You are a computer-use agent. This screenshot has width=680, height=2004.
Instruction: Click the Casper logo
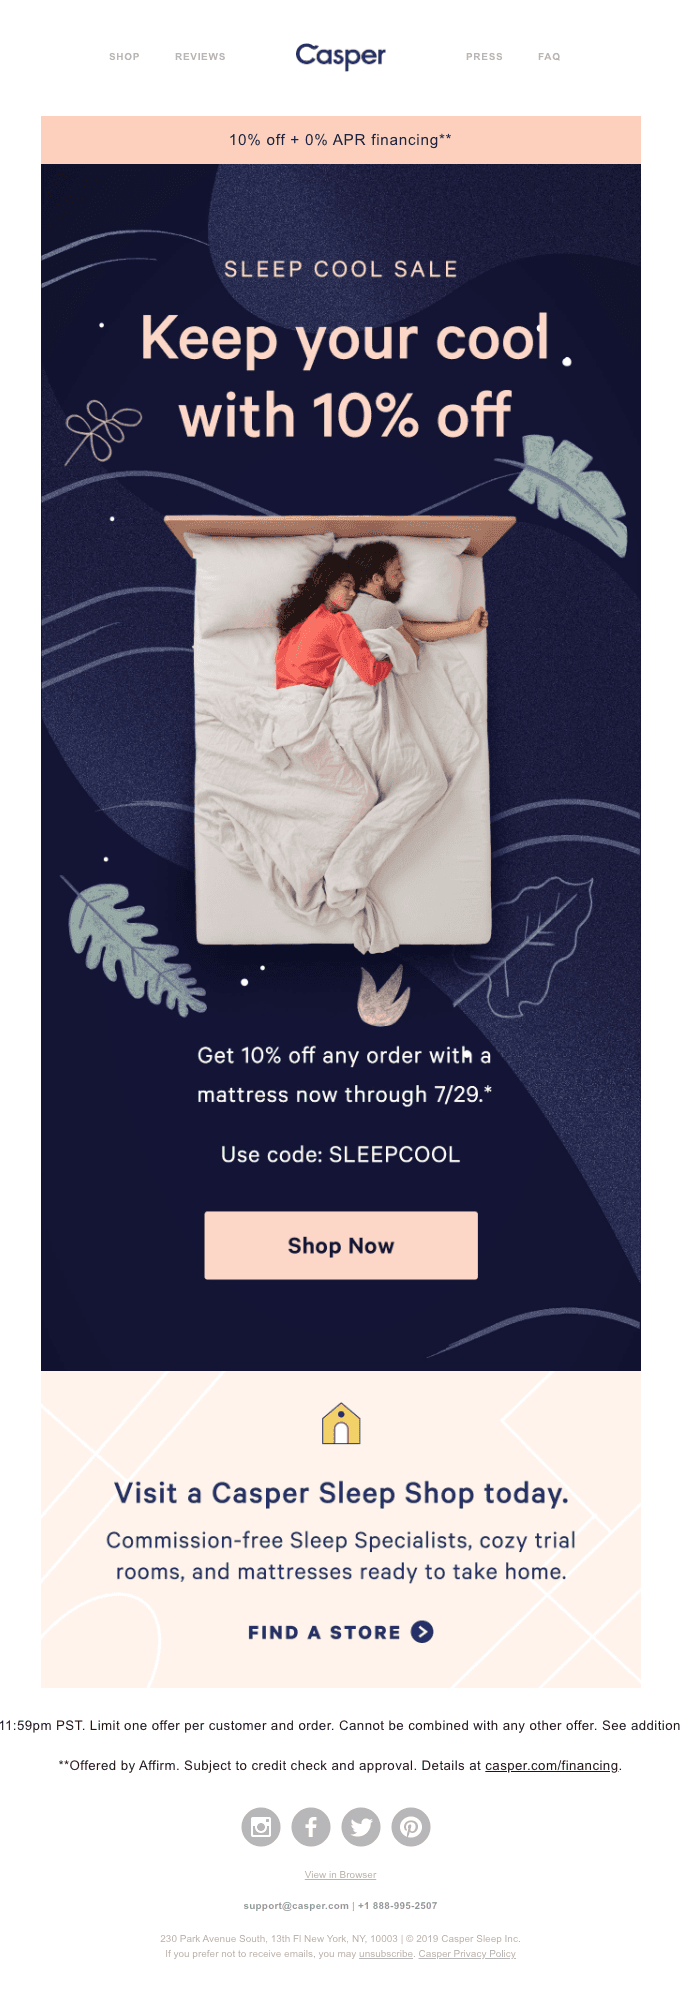point(340,56)
